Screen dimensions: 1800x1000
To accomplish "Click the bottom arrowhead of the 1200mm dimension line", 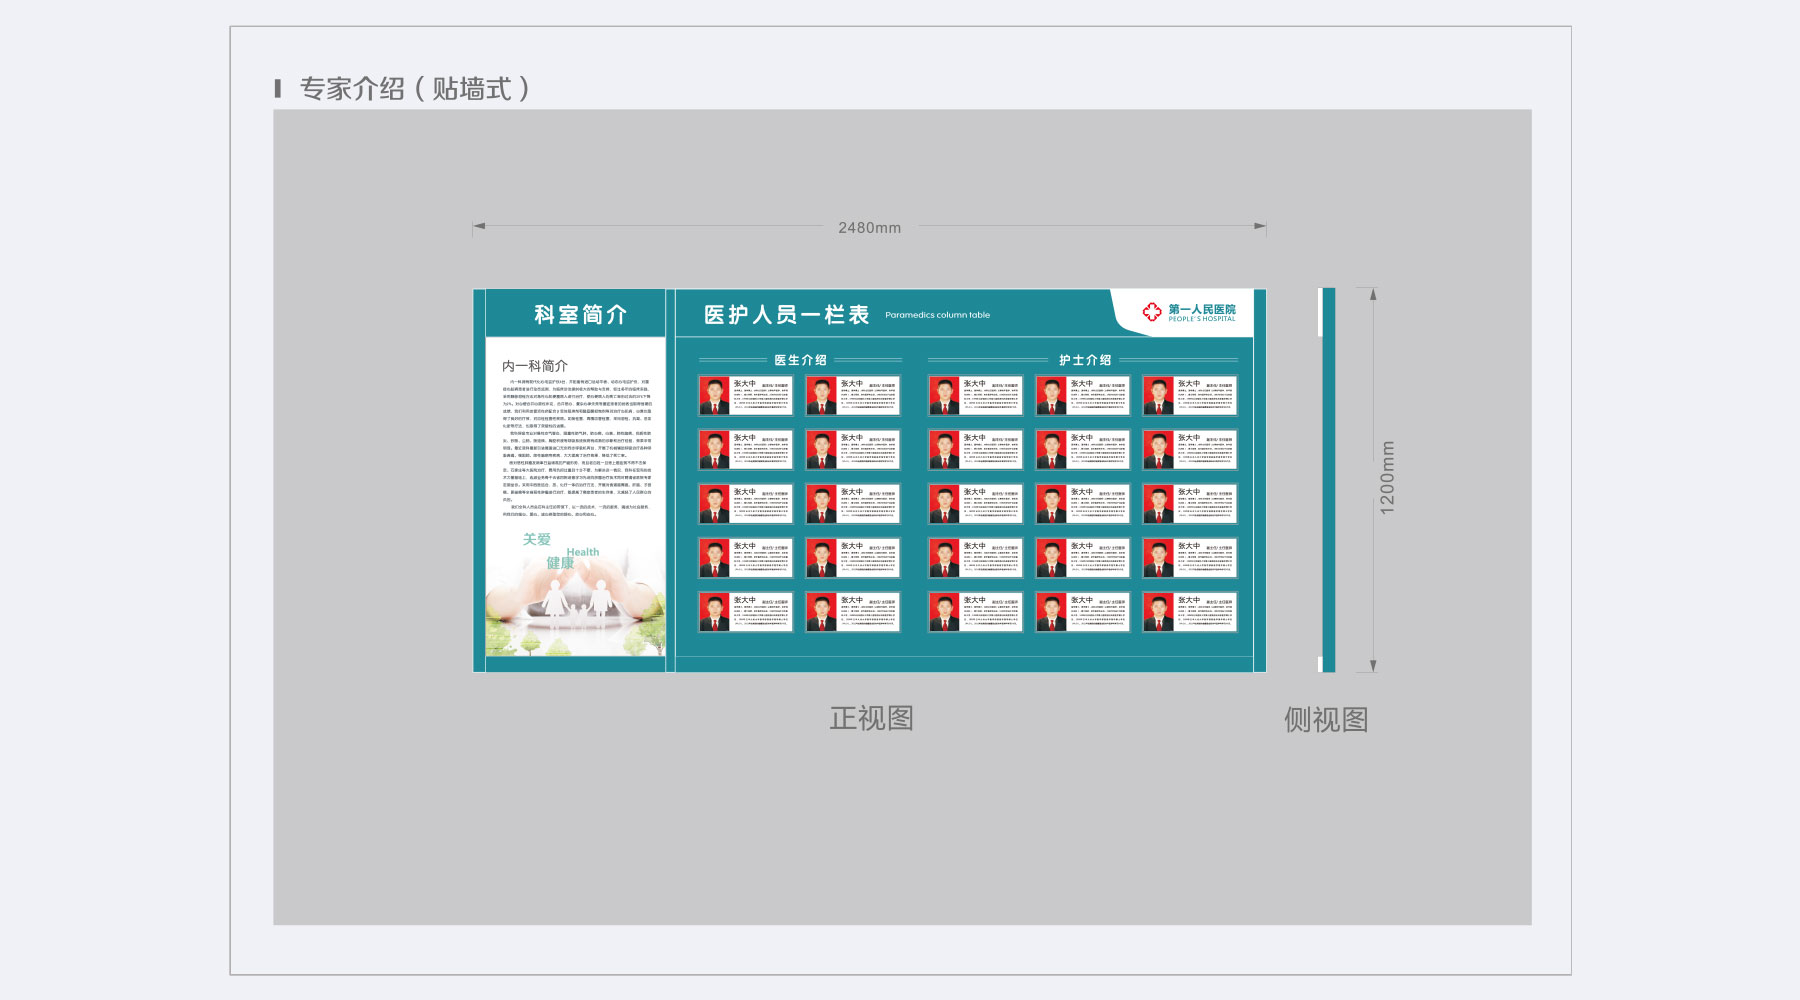I will pyautogui.click(x=1373, y=665).
